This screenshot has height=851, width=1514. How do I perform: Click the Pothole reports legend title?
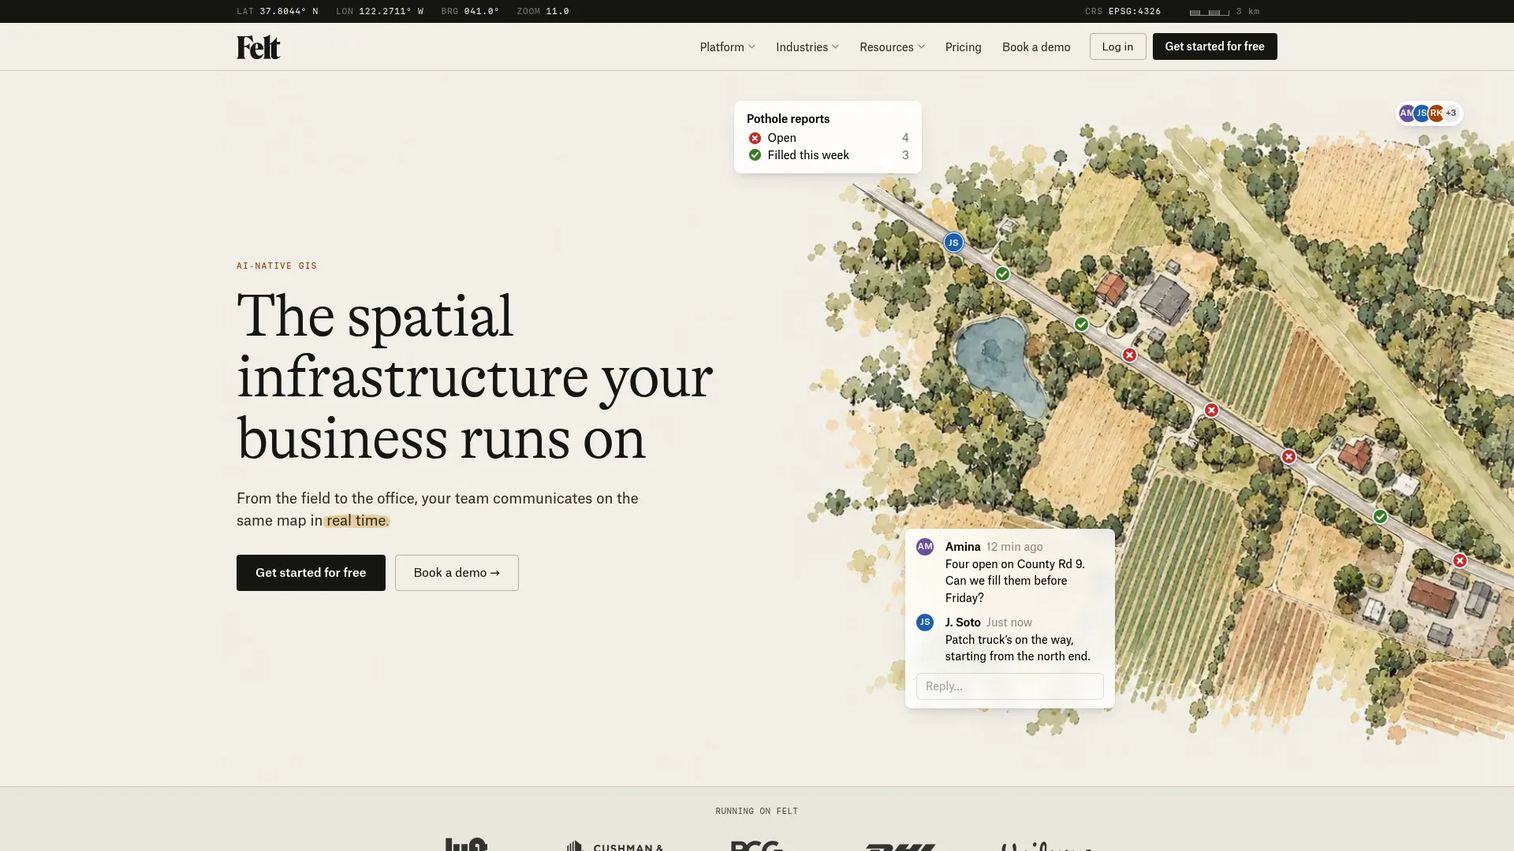click(788, 119)
